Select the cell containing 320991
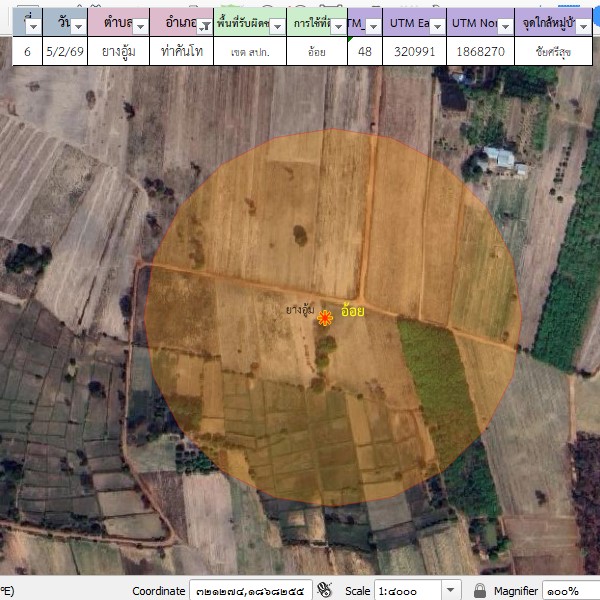 coord(414,51)
